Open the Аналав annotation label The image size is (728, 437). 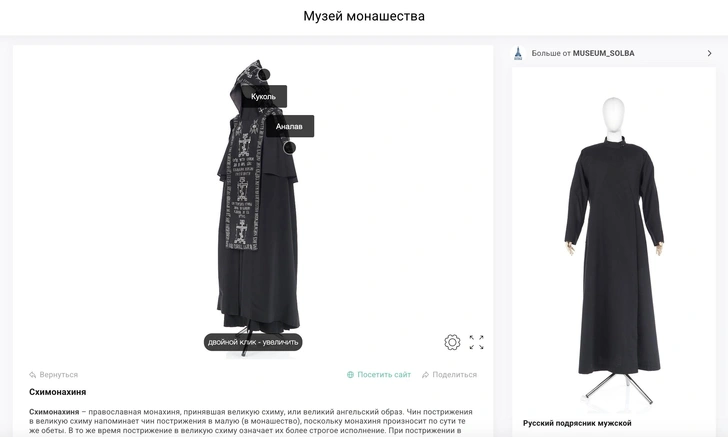tap(289, 126)
